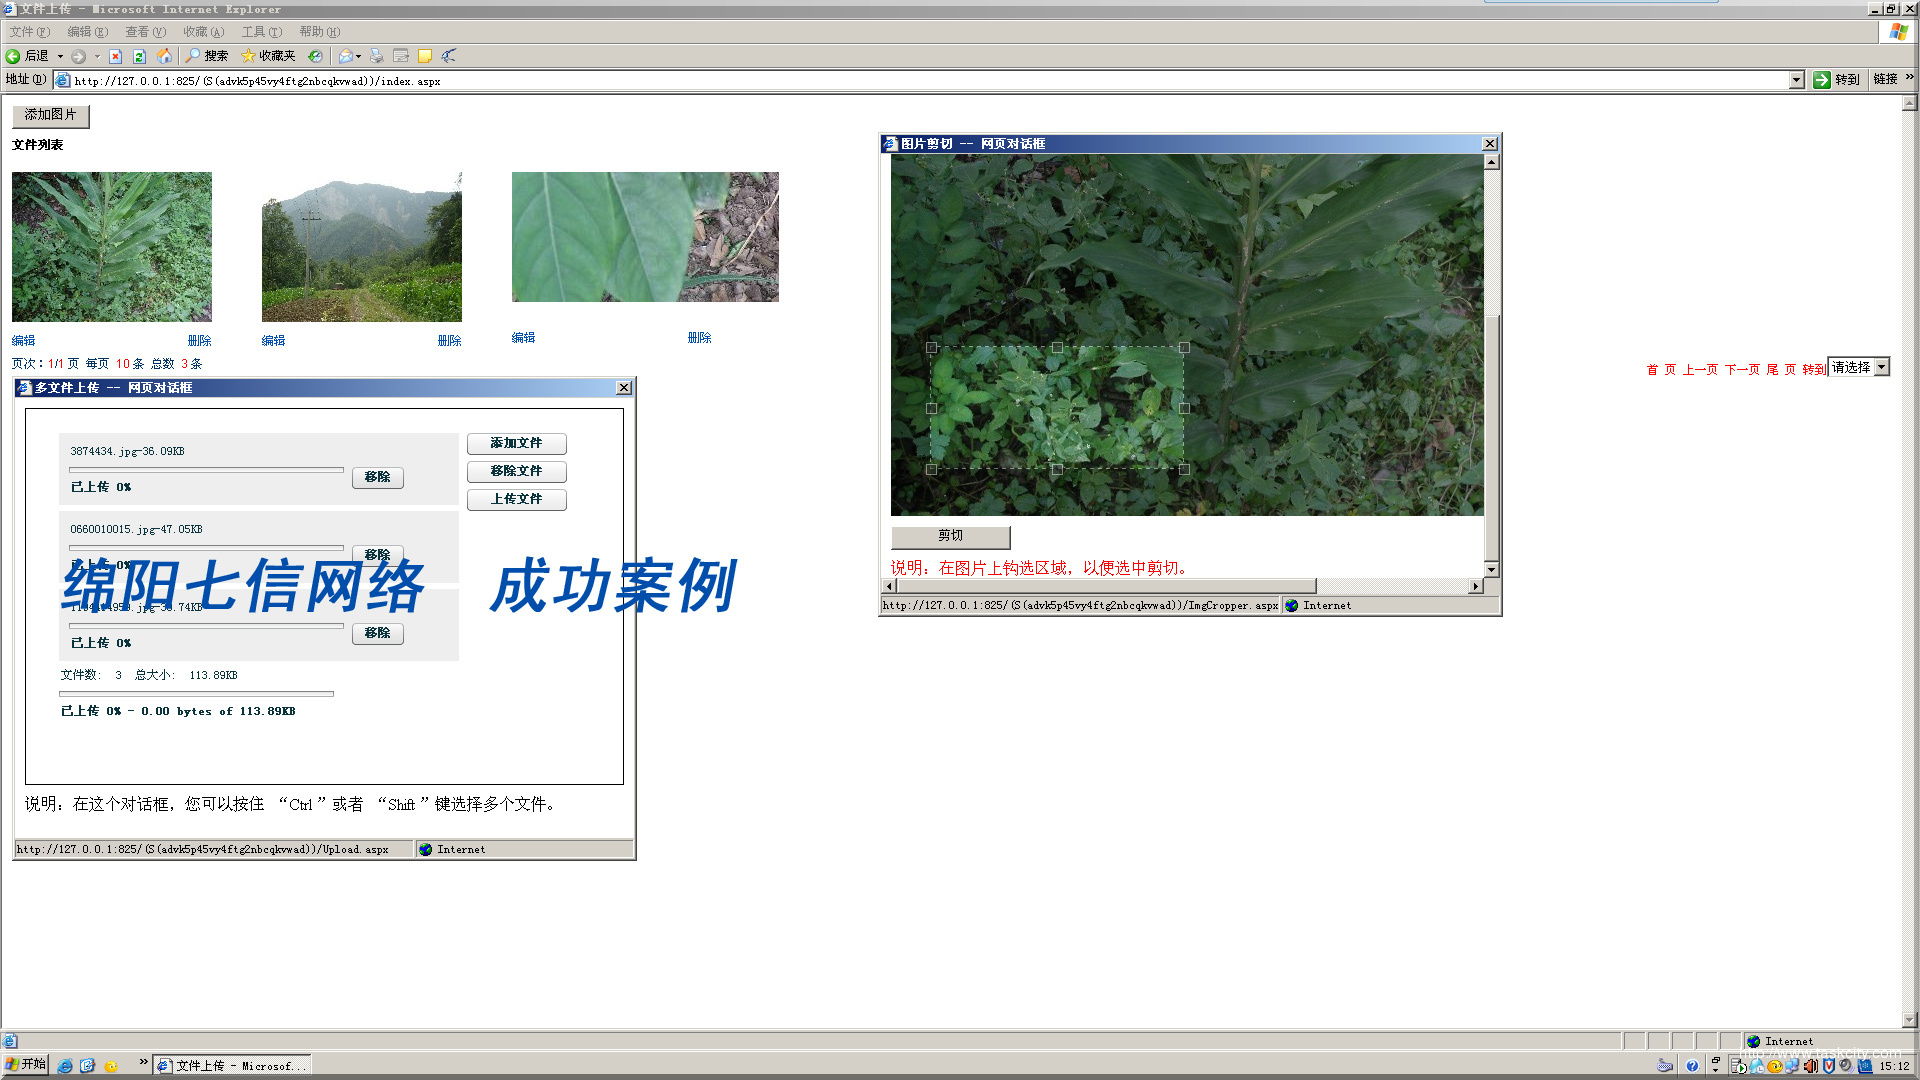
Task: Click the 剪切 button under the crop image
Action: 950,536
